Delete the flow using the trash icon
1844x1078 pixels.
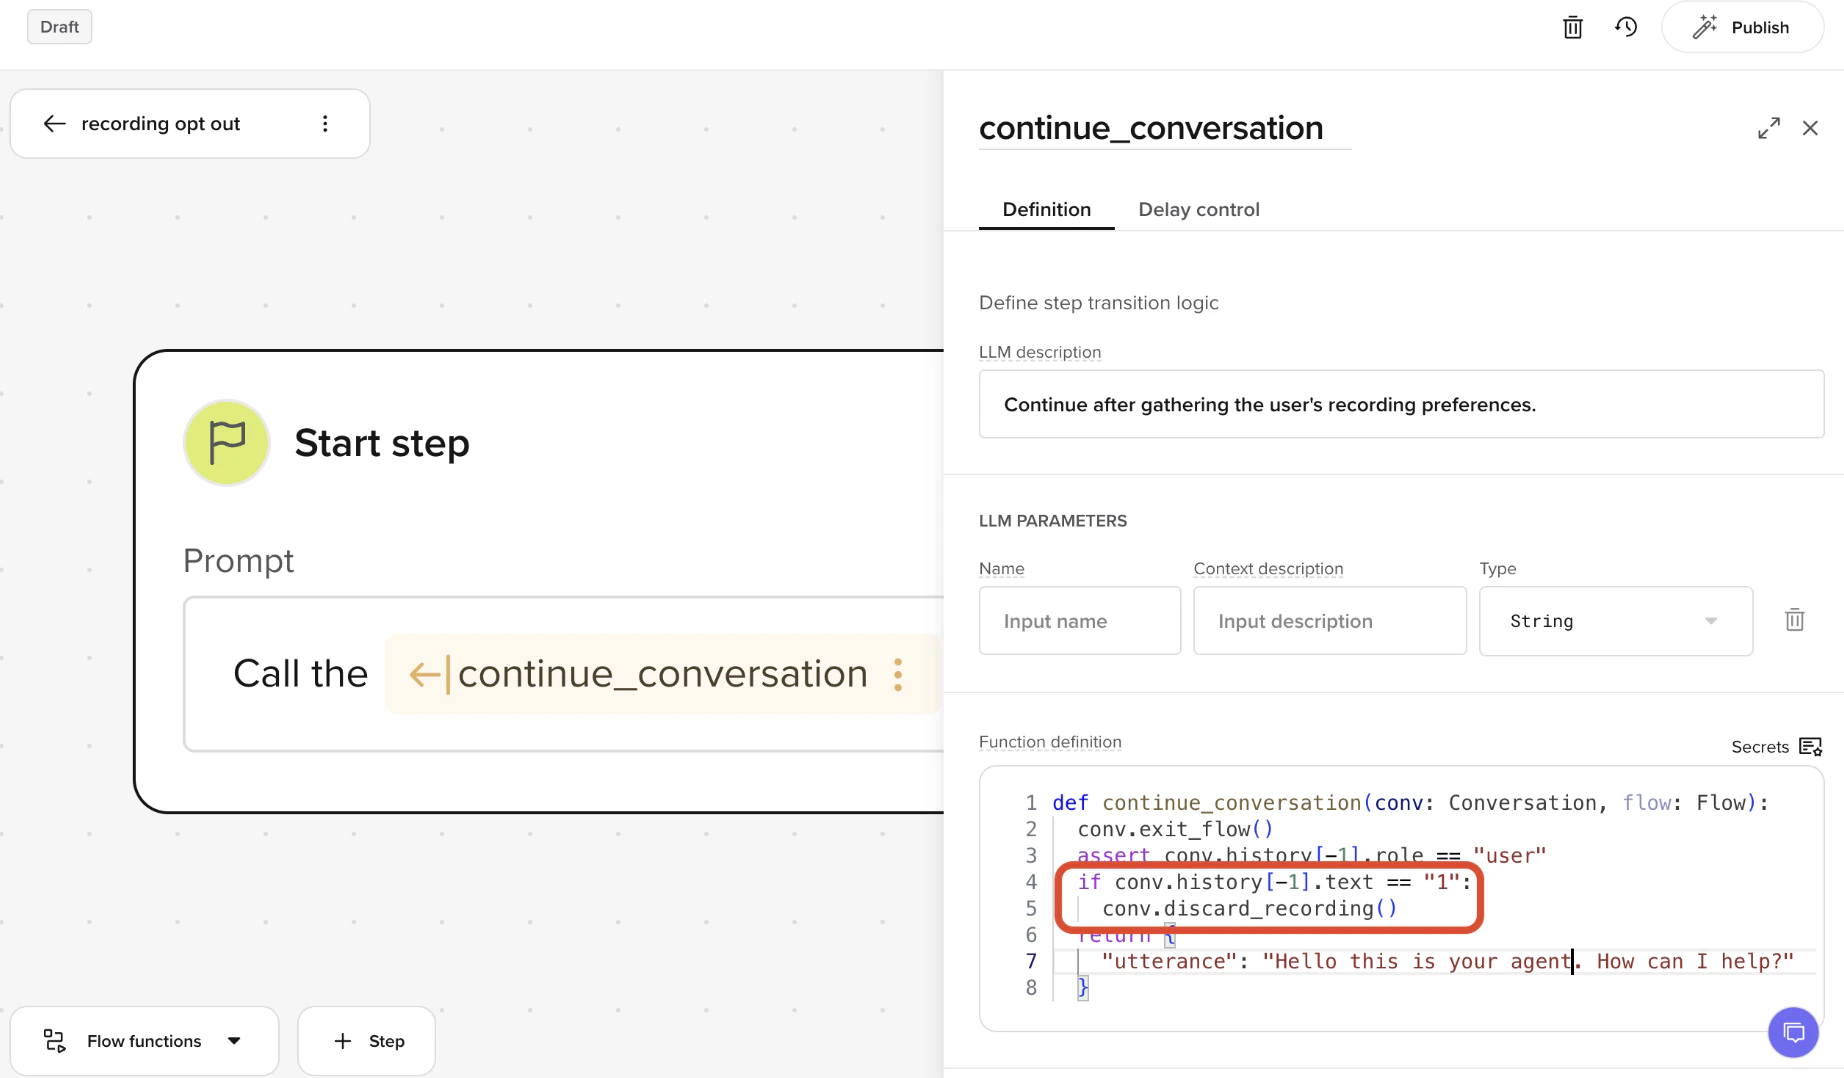point(1572,27)
